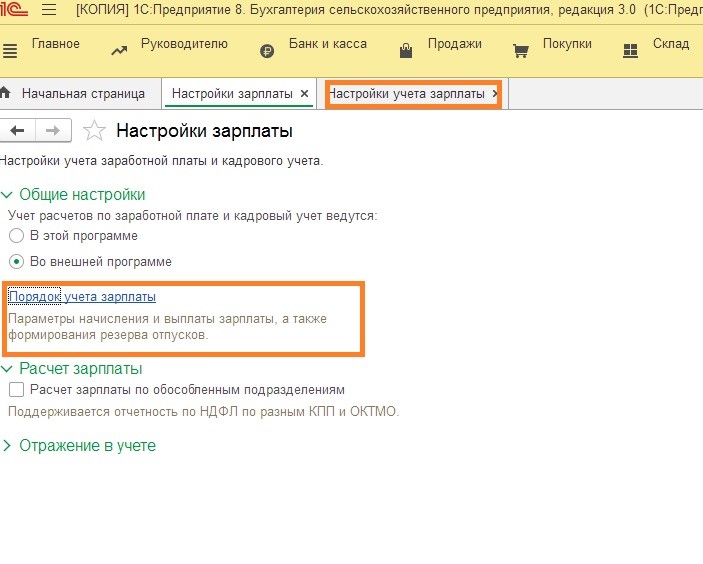Click the Банк и касса ruble icon

point(267,52)
